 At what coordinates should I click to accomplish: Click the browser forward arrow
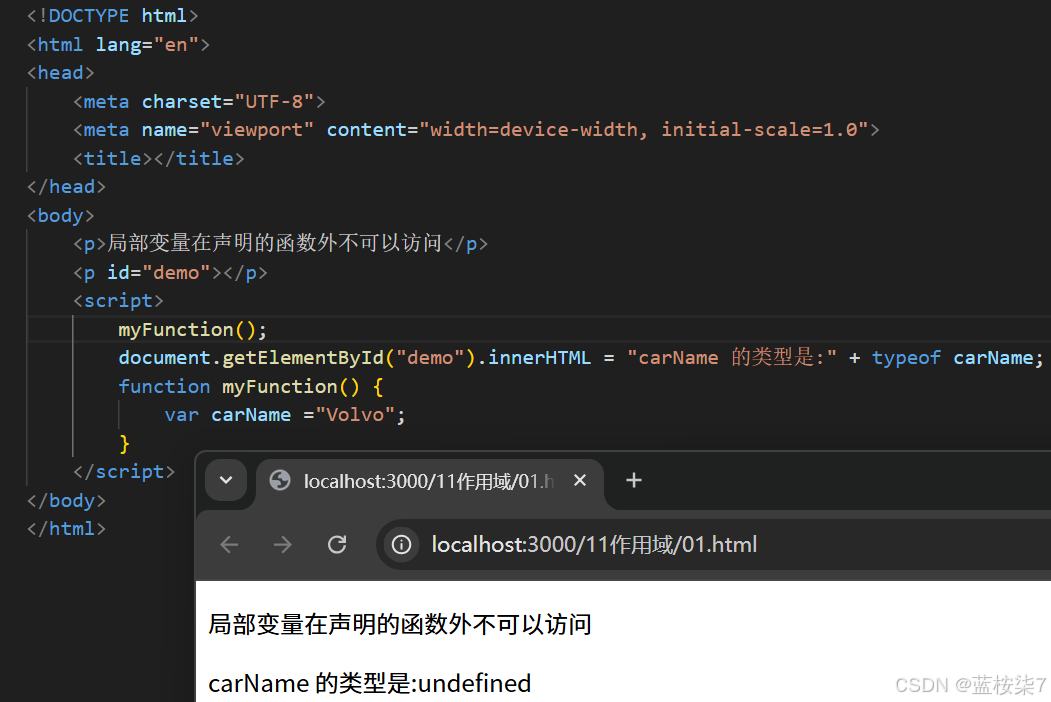tap(283, 544)
